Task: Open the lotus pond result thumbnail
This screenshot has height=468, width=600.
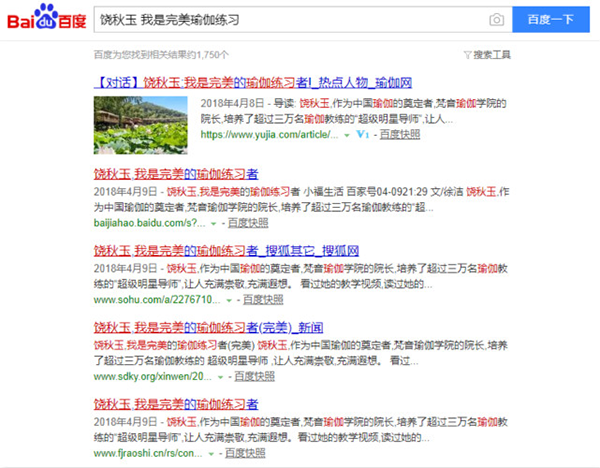Action: point(140,125)
